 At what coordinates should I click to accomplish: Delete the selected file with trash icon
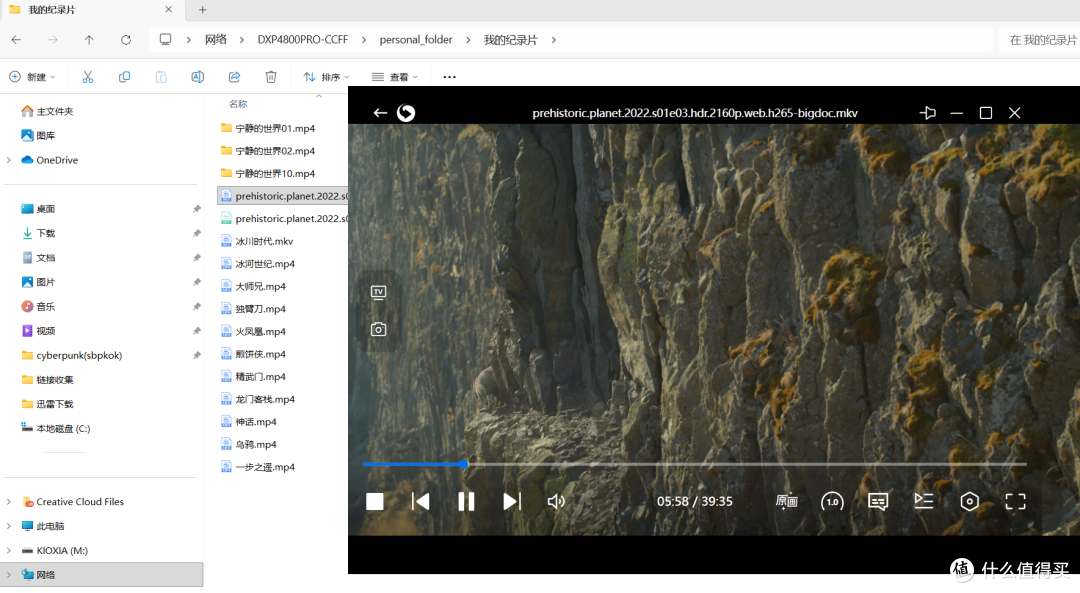(271, 77)
